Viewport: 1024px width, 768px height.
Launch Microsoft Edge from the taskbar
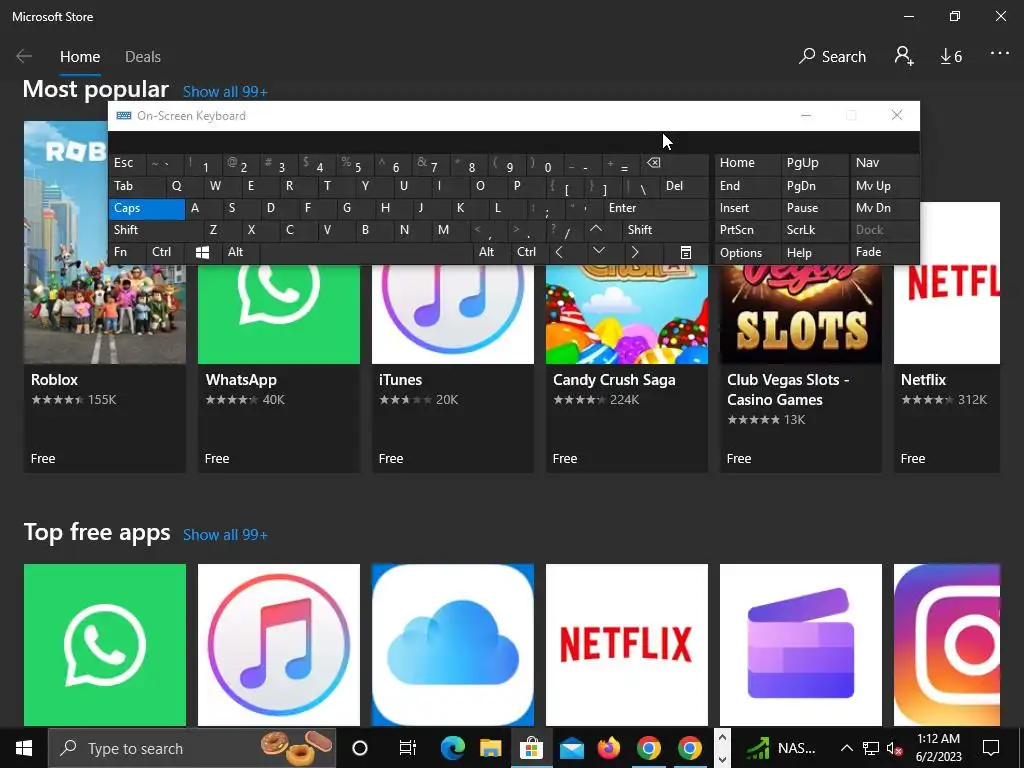(453, 748)
